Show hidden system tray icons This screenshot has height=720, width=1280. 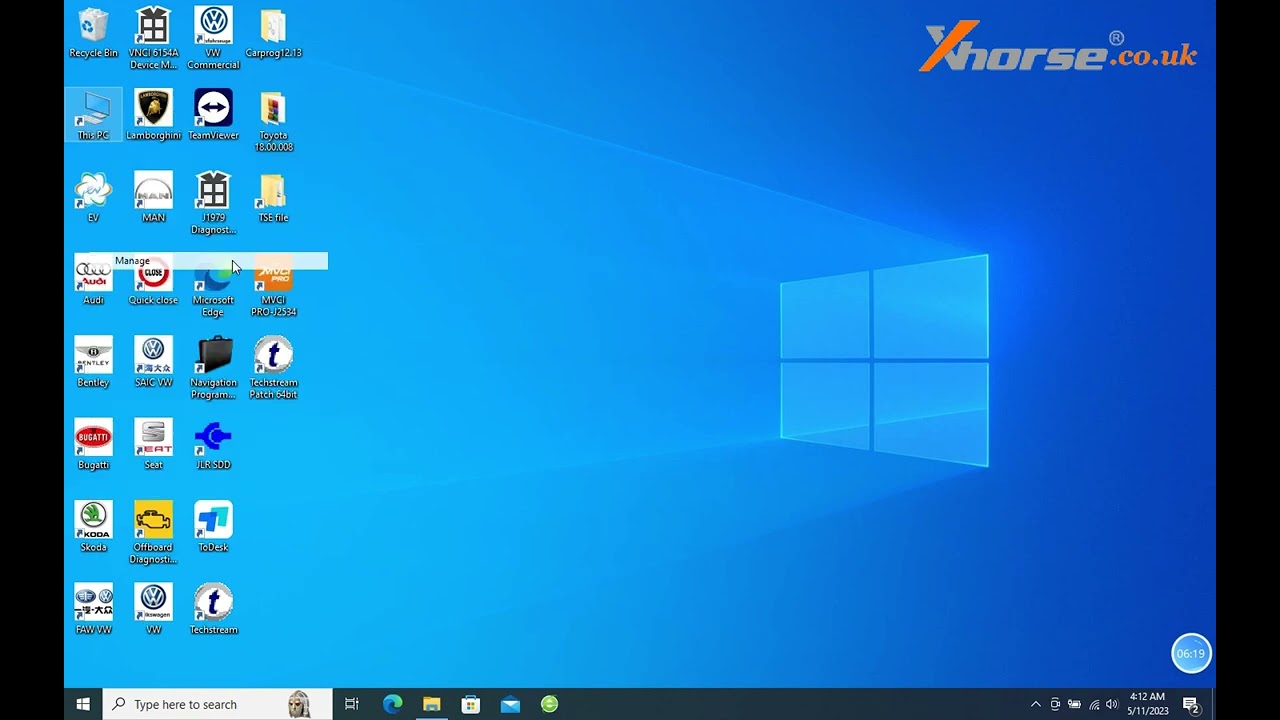tap(1036, 704)
